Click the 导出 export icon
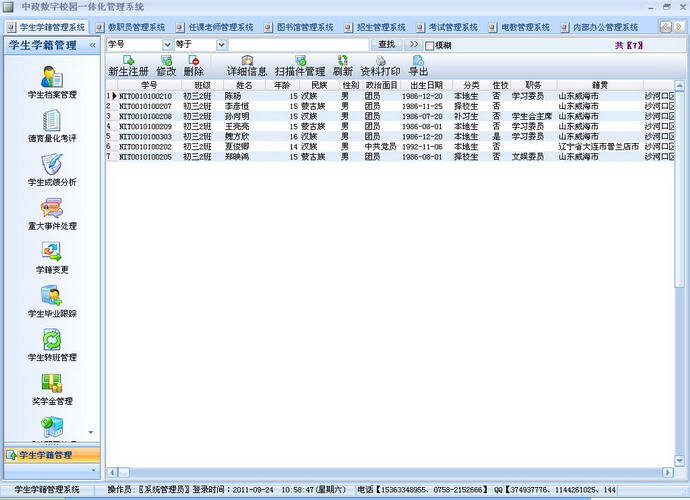 (418, 66)
